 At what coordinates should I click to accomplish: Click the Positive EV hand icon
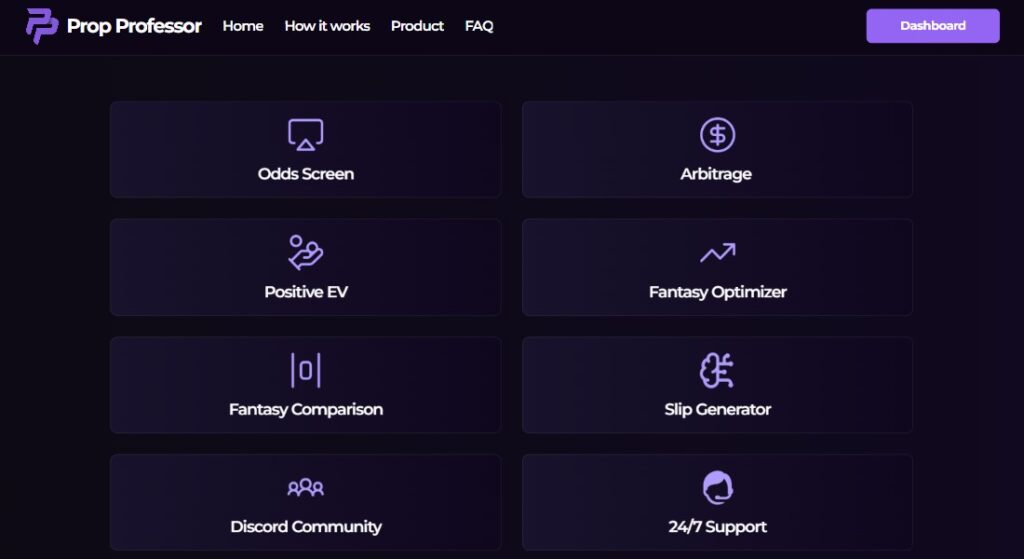(x=305, y=253)
